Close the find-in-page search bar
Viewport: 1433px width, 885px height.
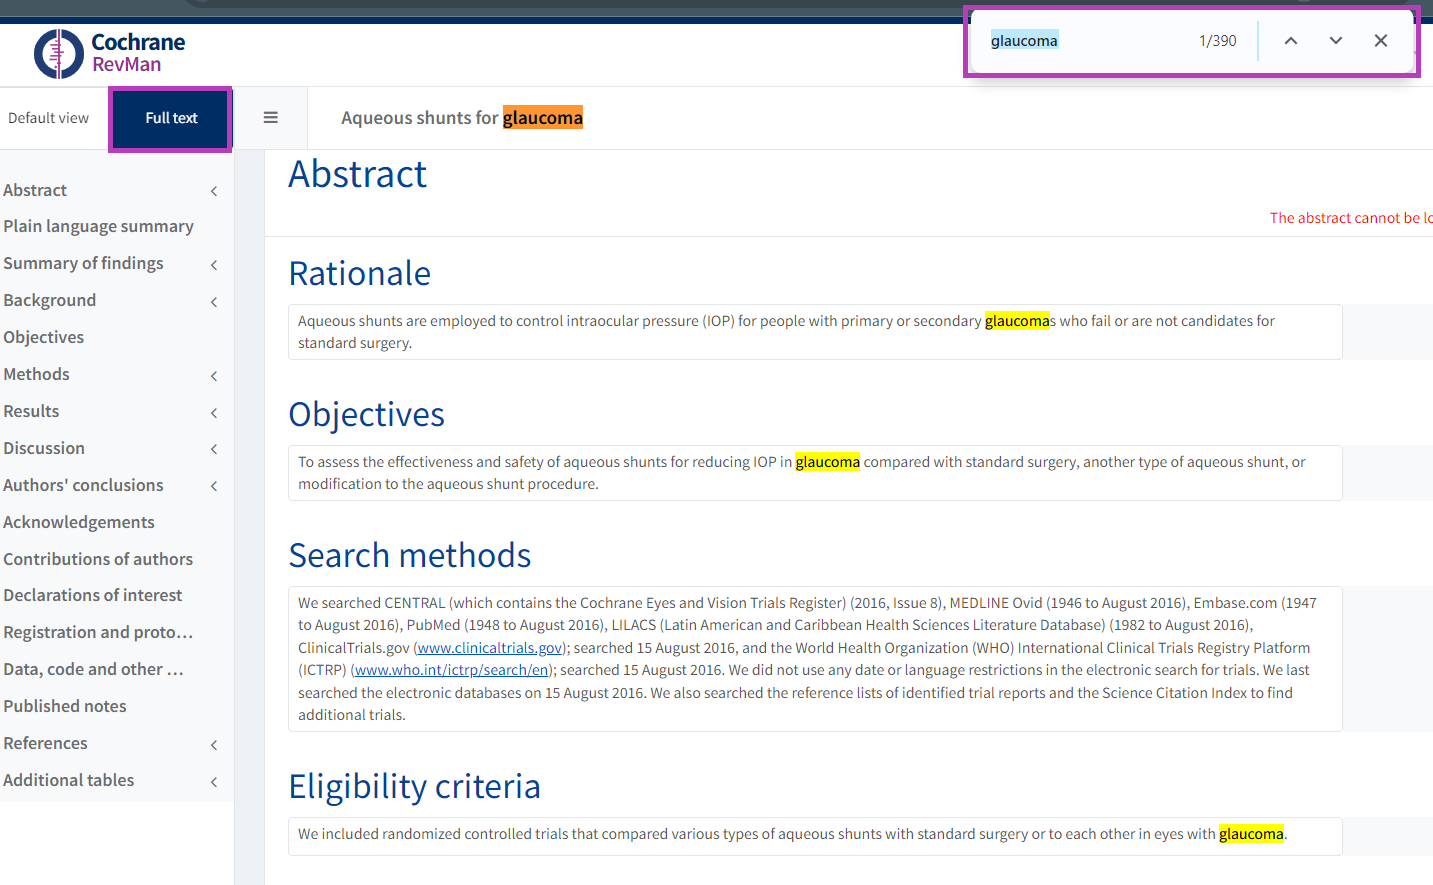click(1381, 41)
